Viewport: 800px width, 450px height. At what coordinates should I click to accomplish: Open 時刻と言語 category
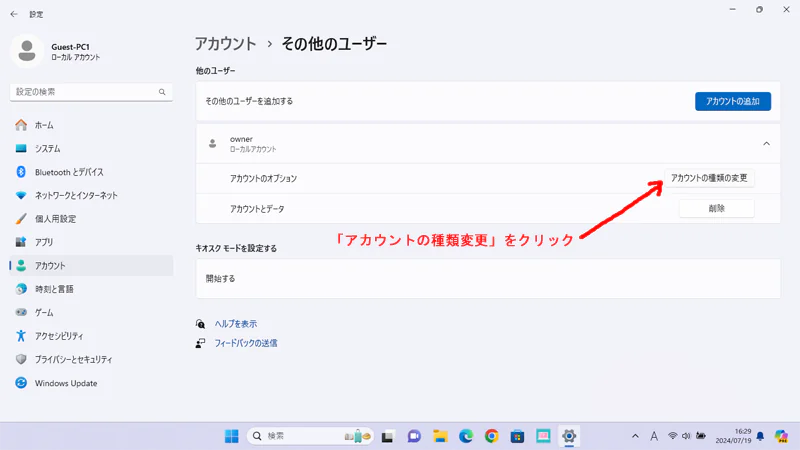coord(91,289)
